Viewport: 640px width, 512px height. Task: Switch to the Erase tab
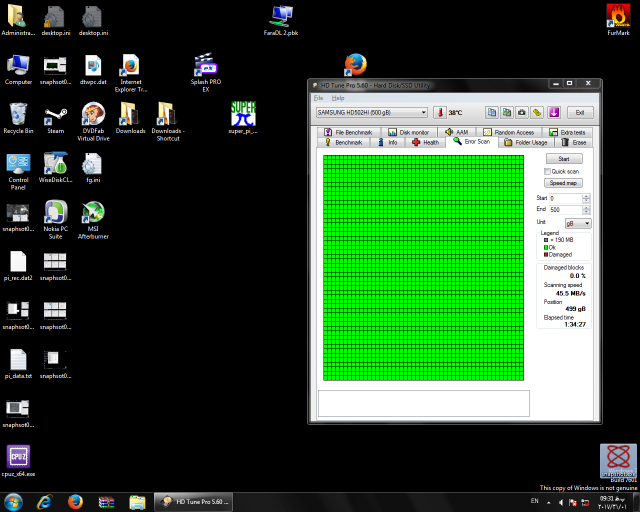[x=573, y=142]
